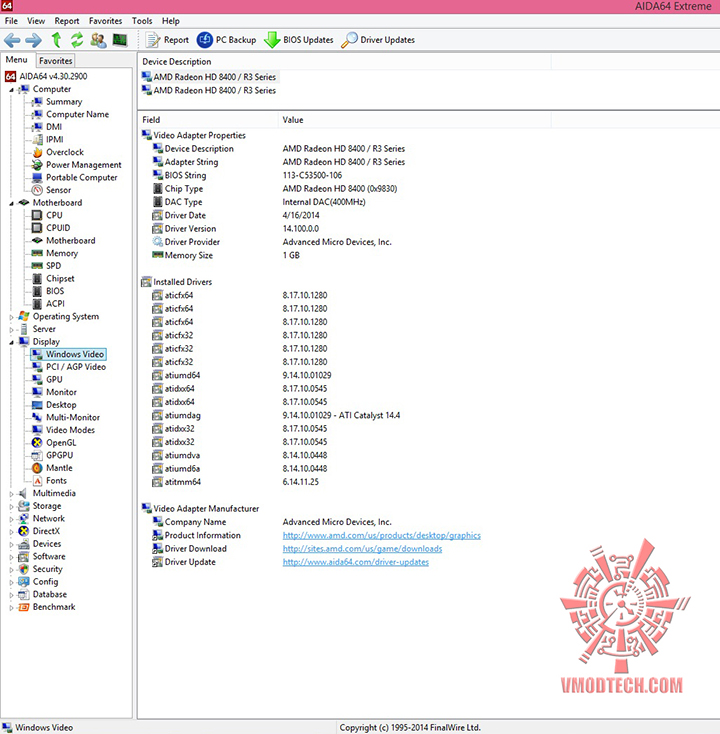This screenshot has width=720, height=734.
Task: Open the aida64.com Driver Update link
Action: pos(356,562)
